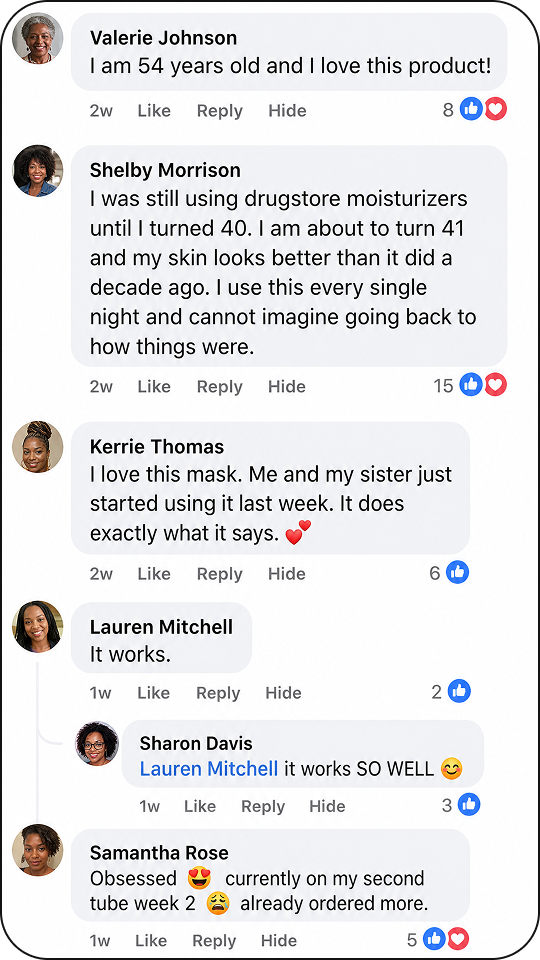
Task: Click the thumbs-up reaction on Lauren Mitchell's comment
Action: [x=459, y=692]
